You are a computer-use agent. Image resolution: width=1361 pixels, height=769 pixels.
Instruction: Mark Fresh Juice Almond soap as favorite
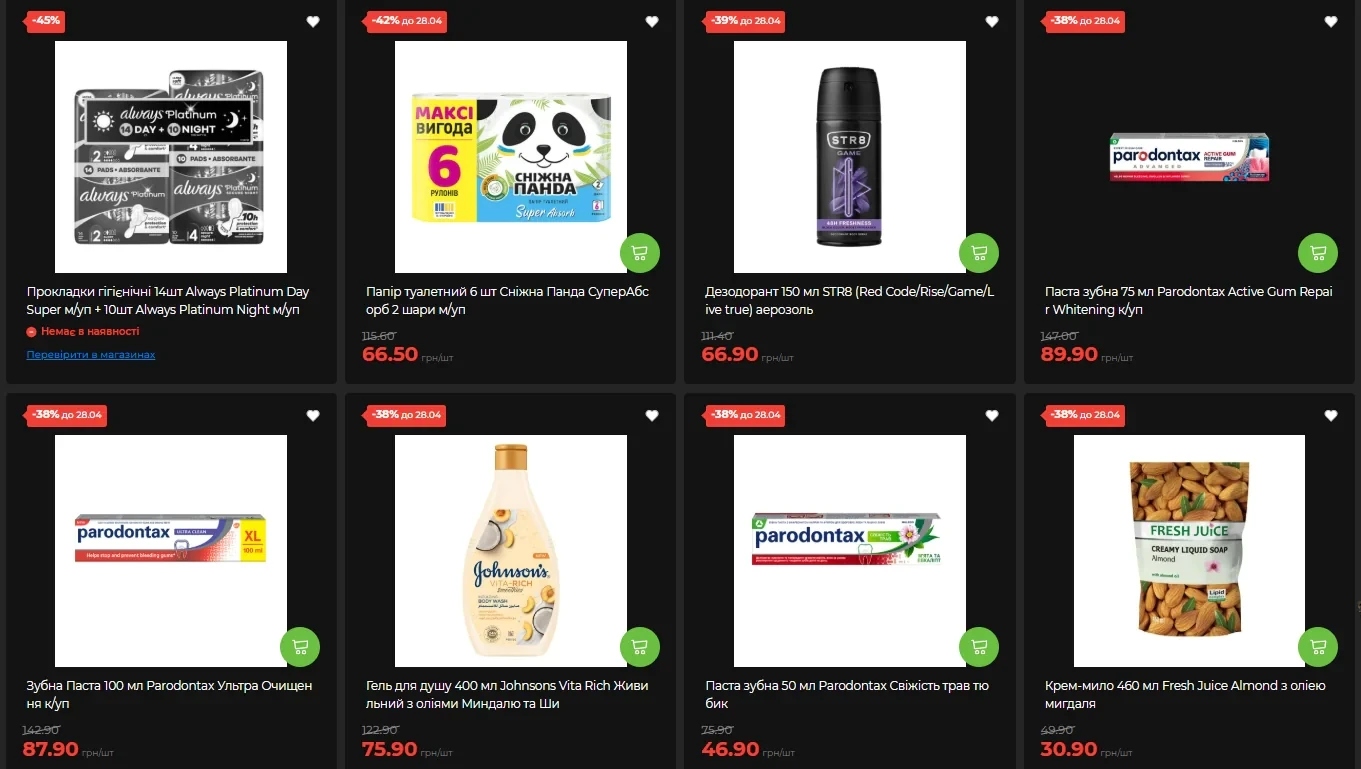point(1331,416)
